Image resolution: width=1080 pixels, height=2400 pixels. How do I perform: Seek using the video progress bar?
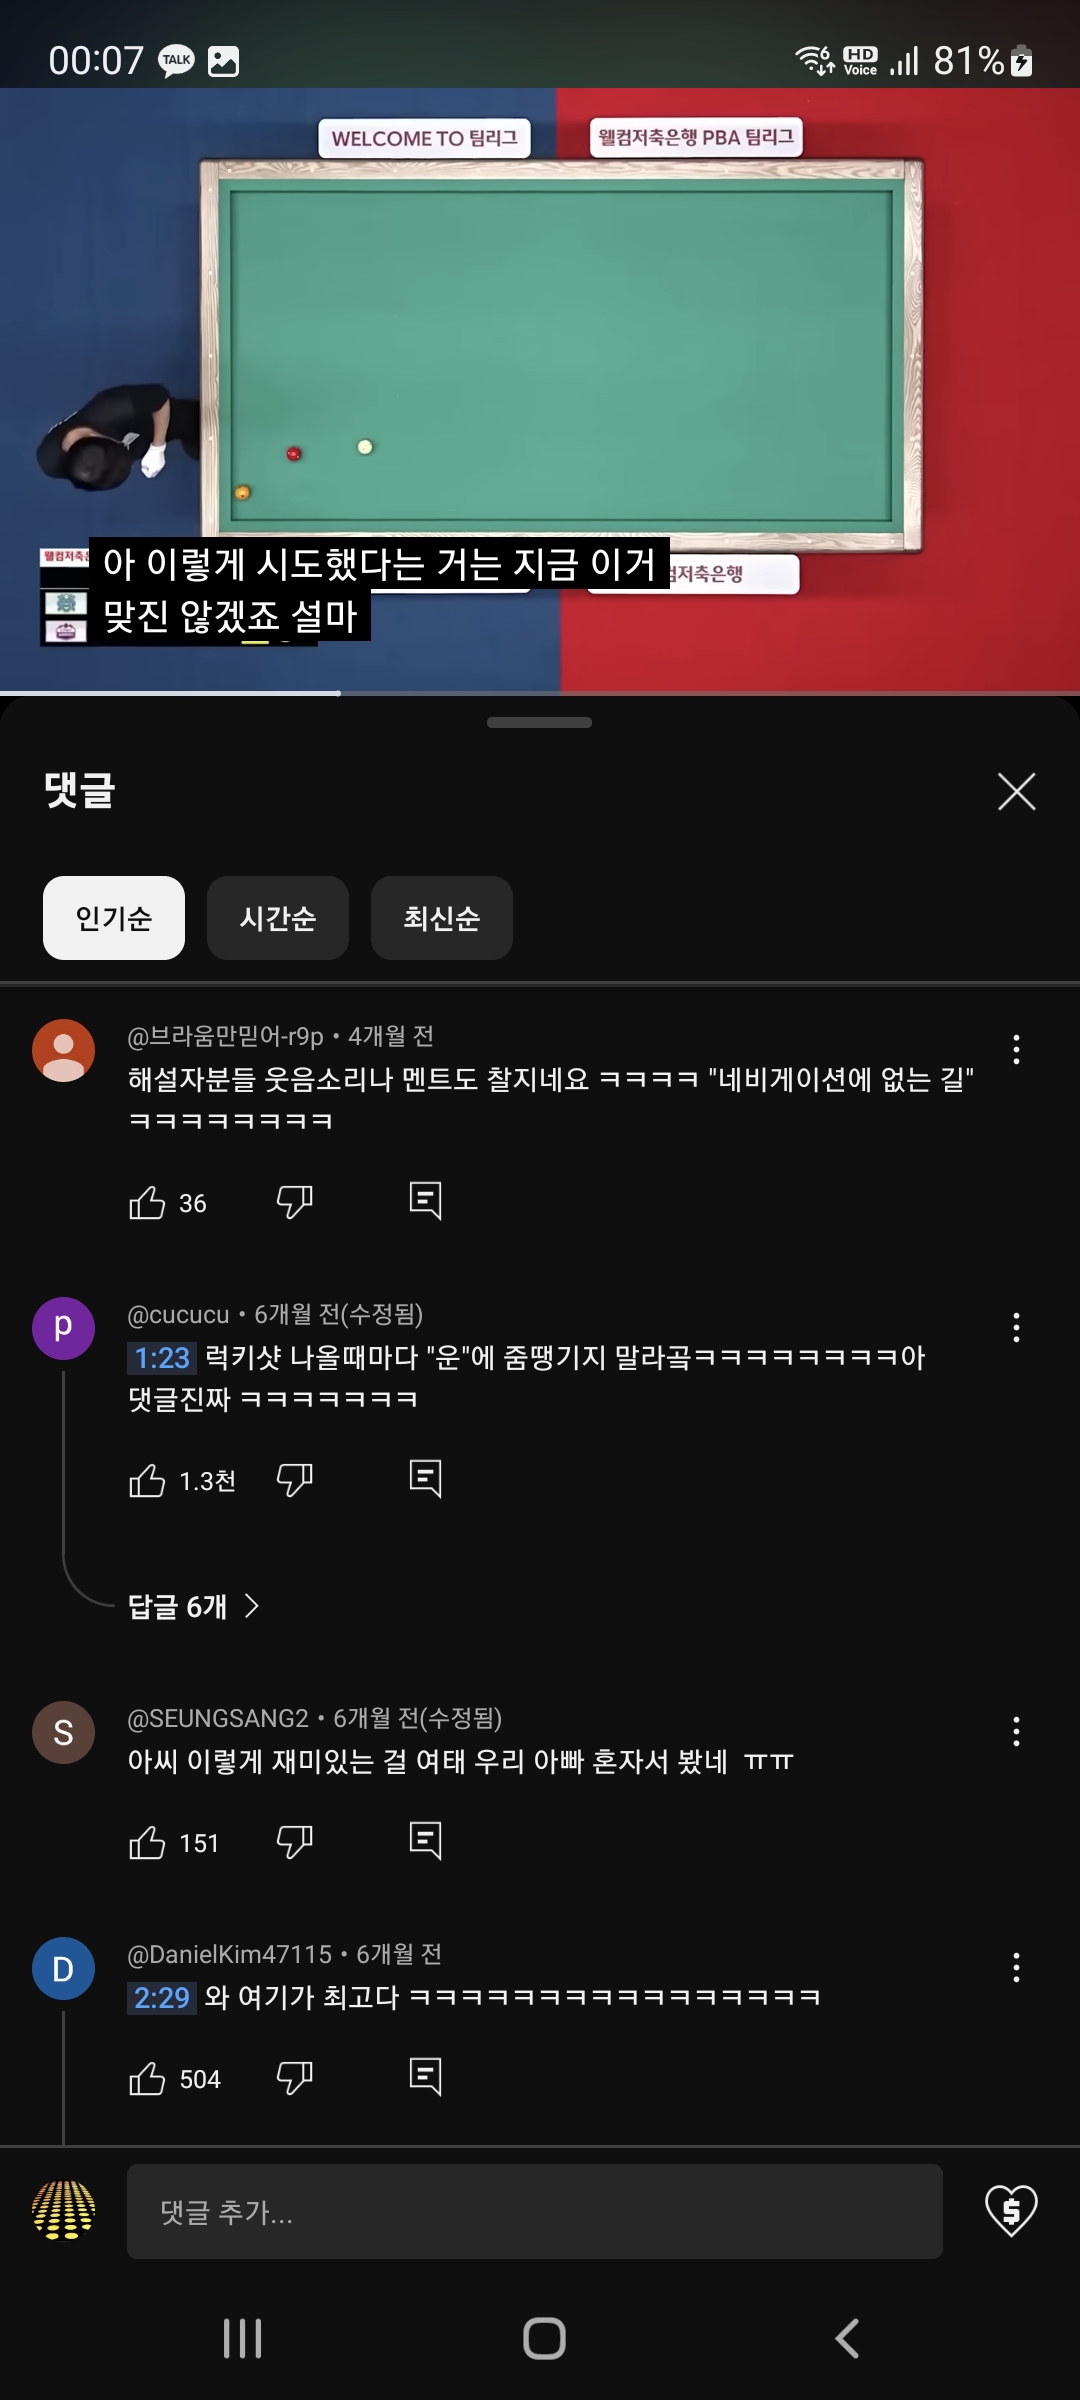(x=540, y=692)
